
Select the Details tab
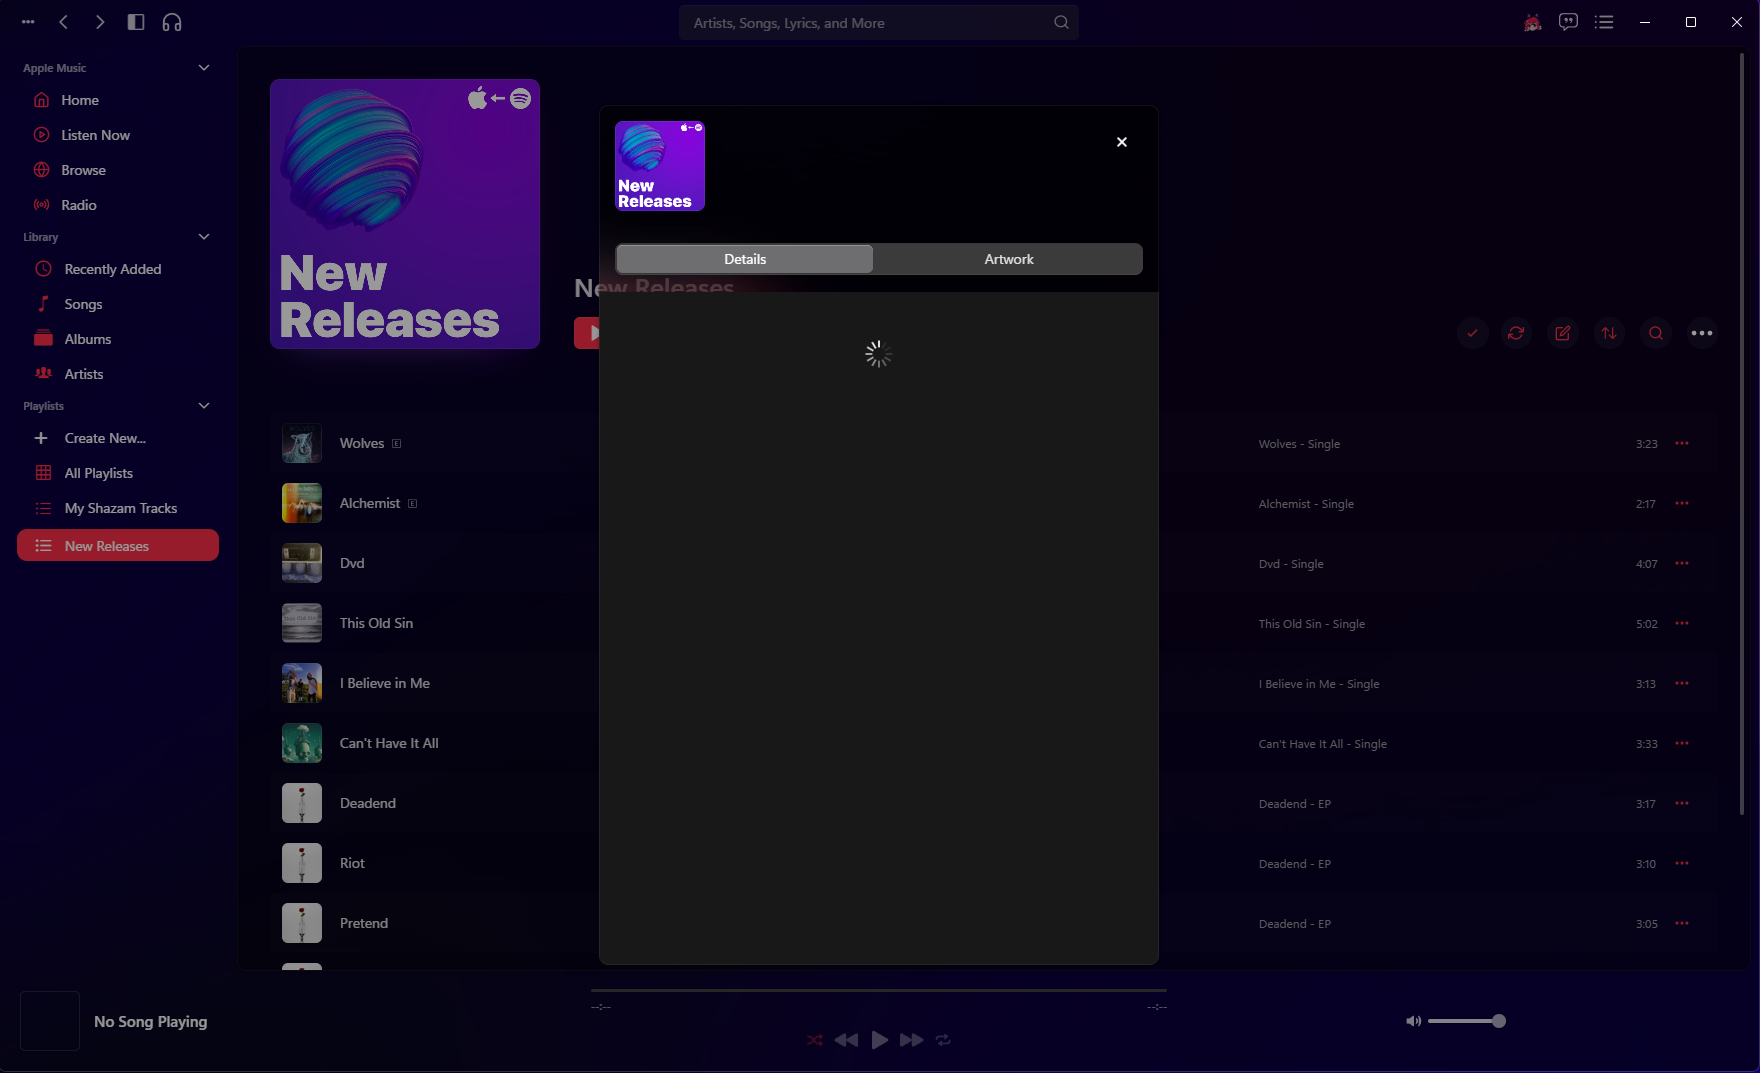tap(744, 258)
